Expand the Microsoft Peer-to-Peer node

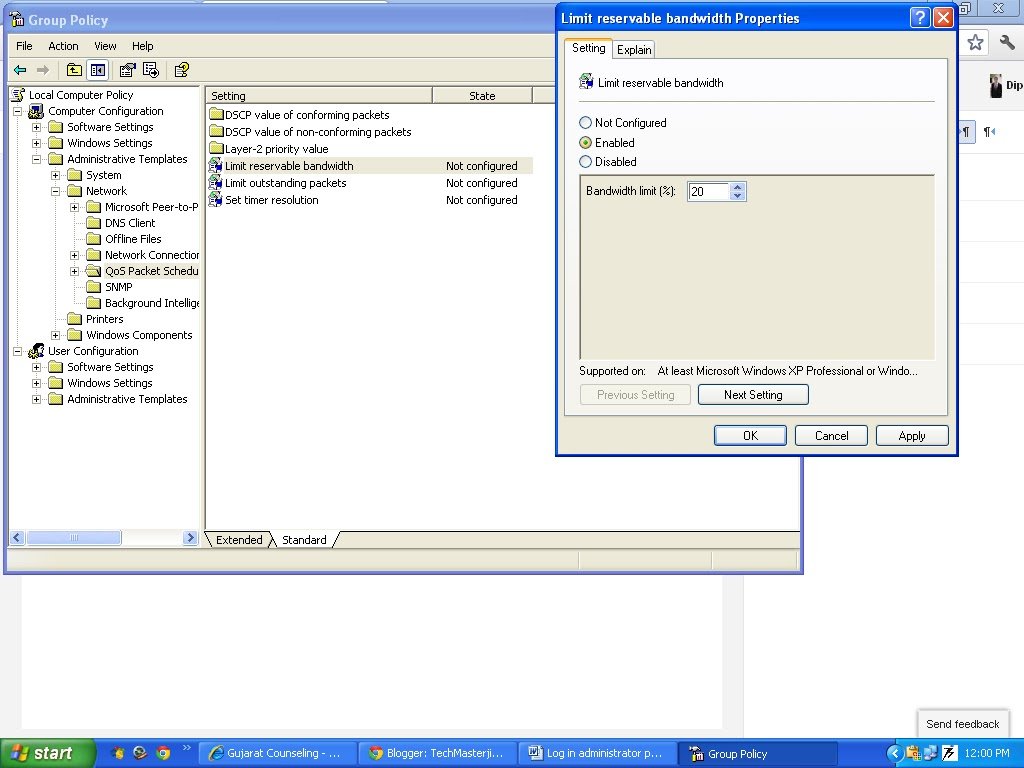click(x=74, y=207)
